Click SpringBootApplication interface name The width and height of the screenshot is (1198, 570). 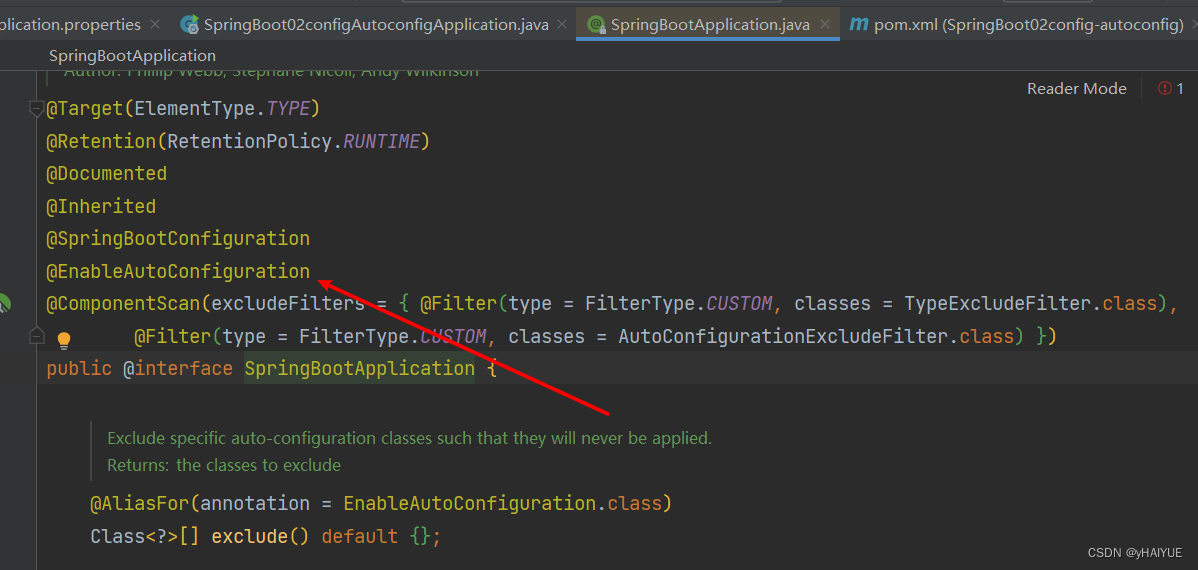[359, 368]
